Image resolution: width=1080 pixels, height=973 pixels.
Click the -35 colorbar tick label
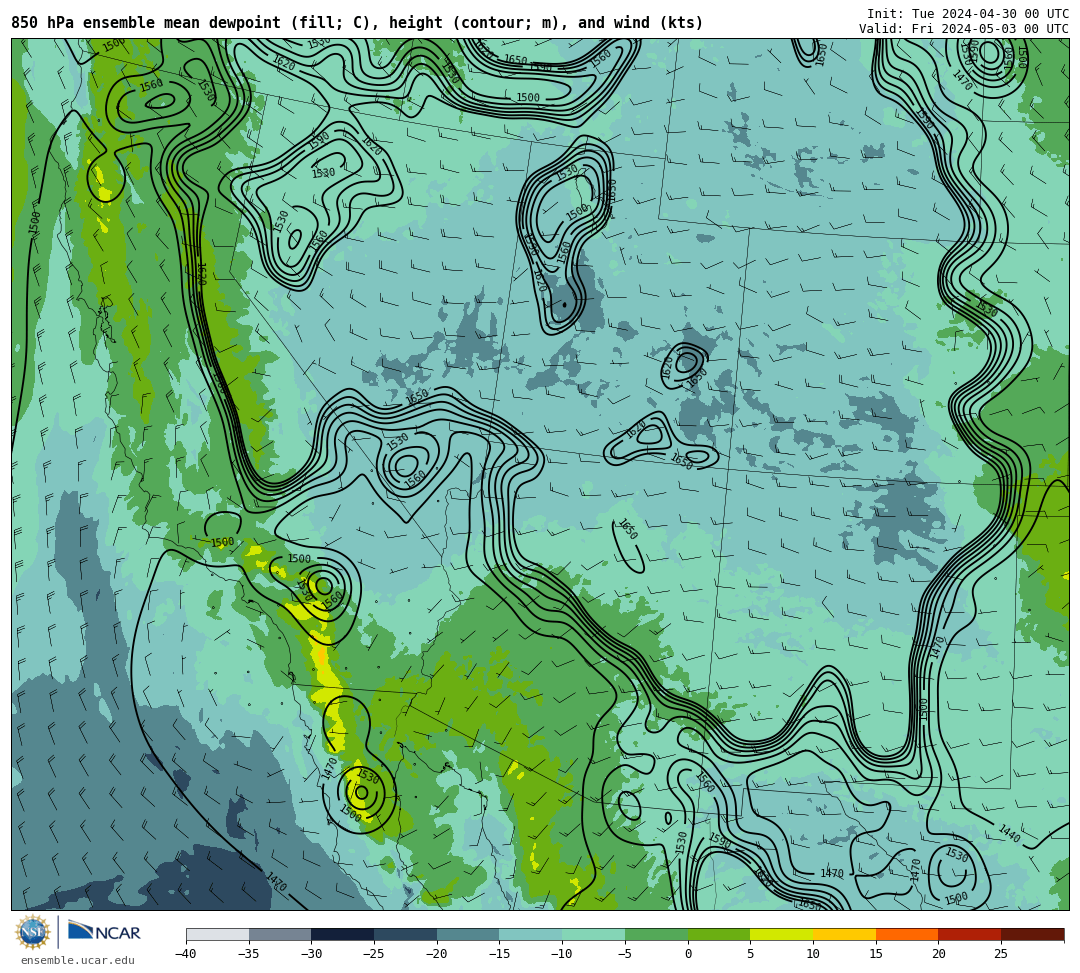(x=248, y=954)
